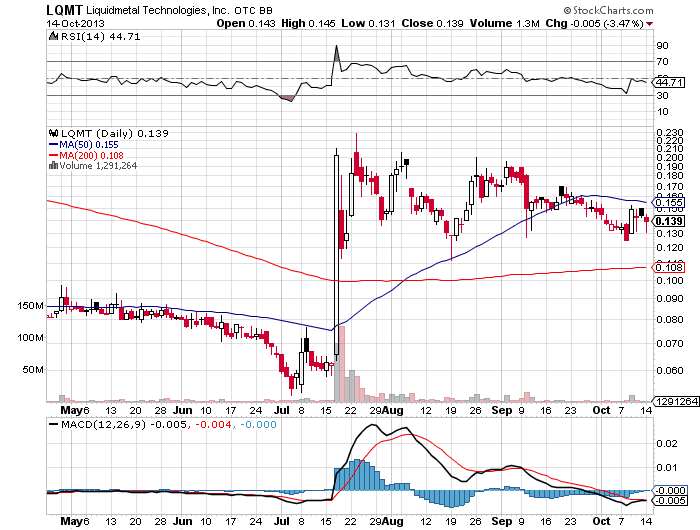
Task: Click the red 0.108 MA(200) value flag
Action: click(668, 267)
